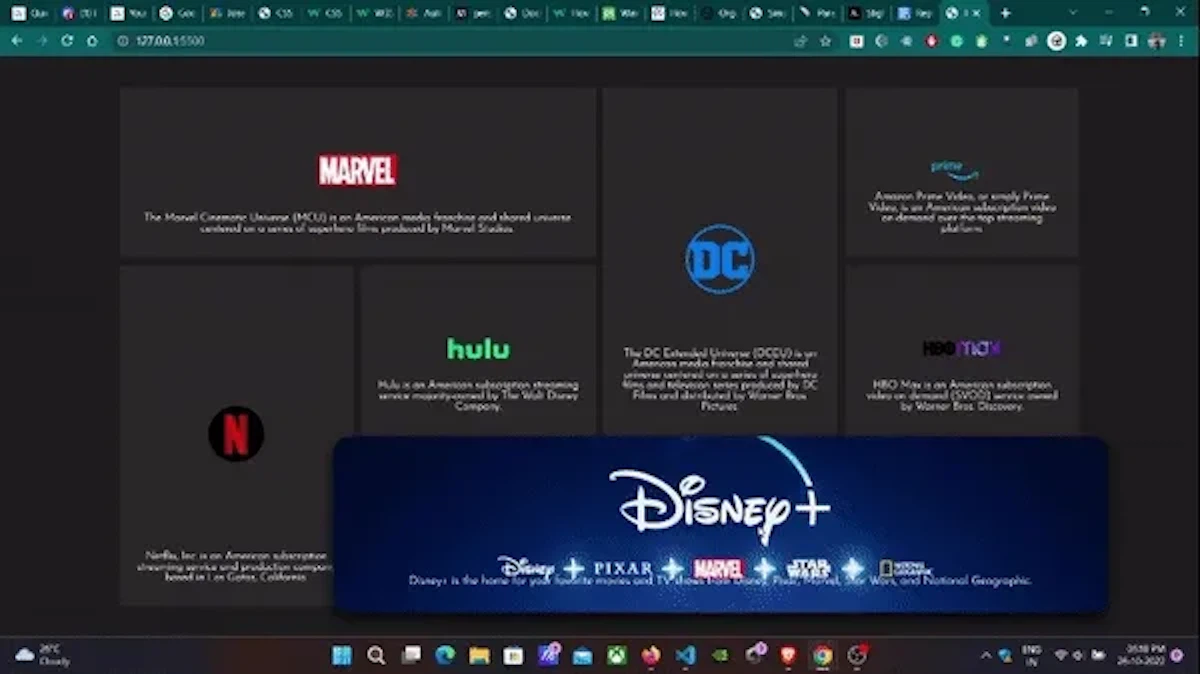The image size is (1200, 674).
Task: Click the DC Extended Universe description text
Action: pyautogui.click(x=719, y=379)
